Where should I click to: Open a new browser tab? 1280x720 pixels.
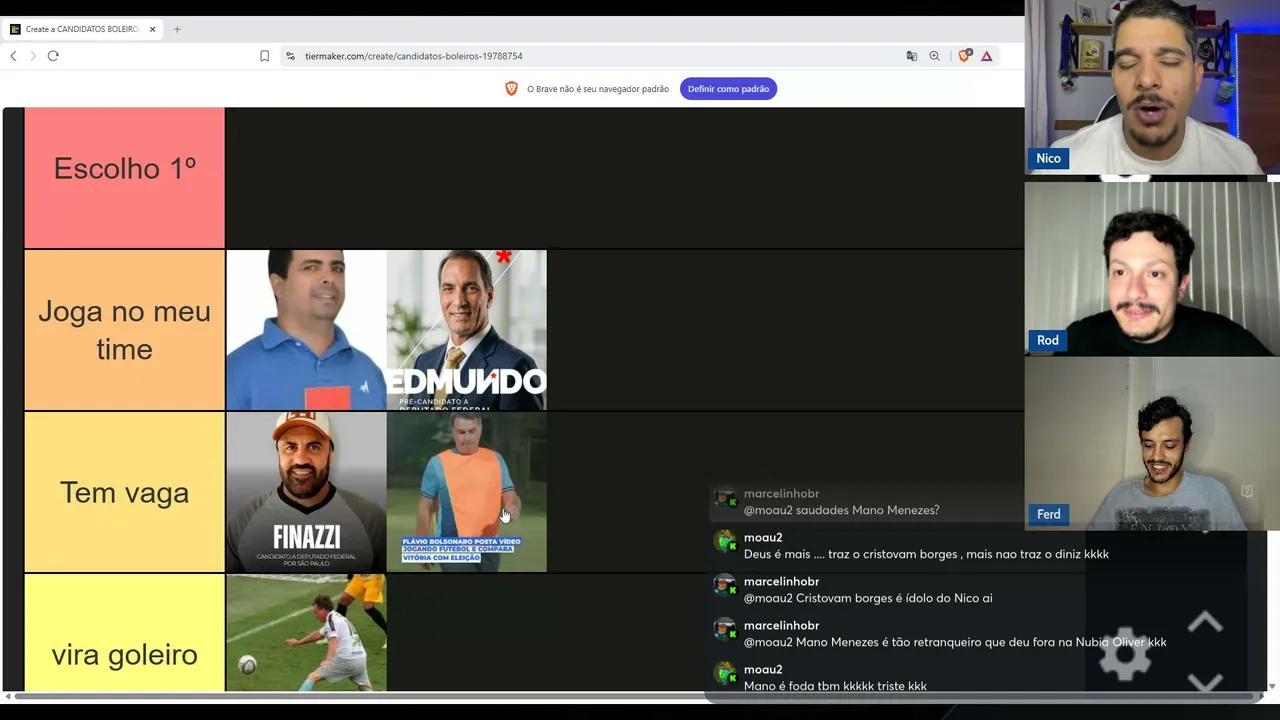(x=177, y=29)
